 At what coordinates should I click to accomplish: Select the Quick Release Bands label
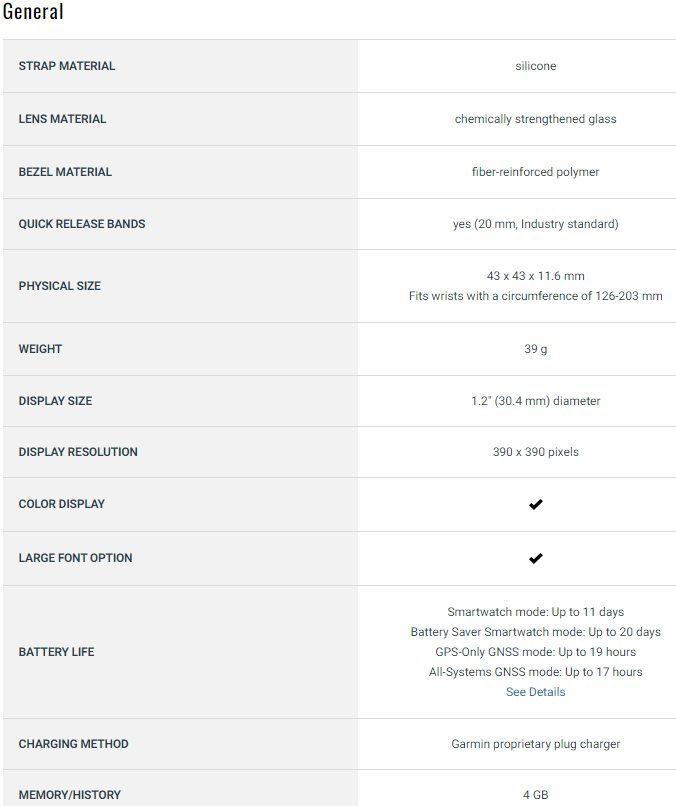(x=82, y=224)
